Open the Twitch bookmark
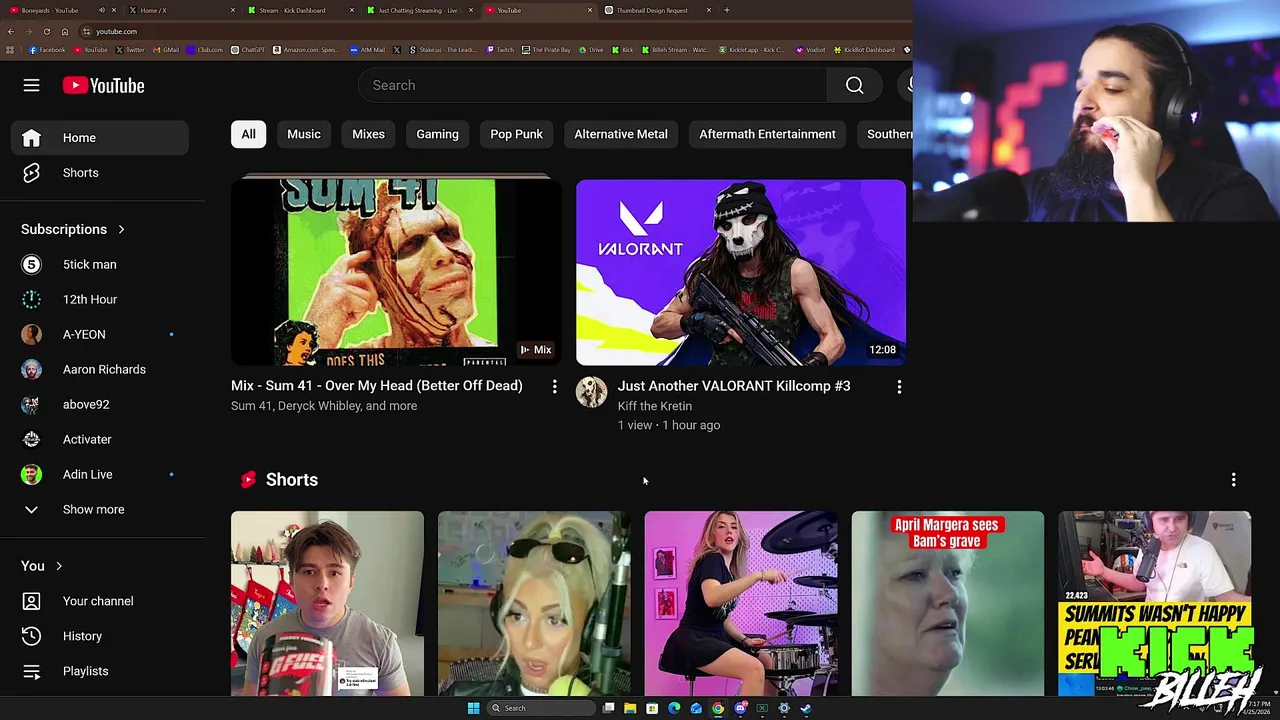Image resolution: width=1280 pixels, height=720 pixels. point(500,50)
